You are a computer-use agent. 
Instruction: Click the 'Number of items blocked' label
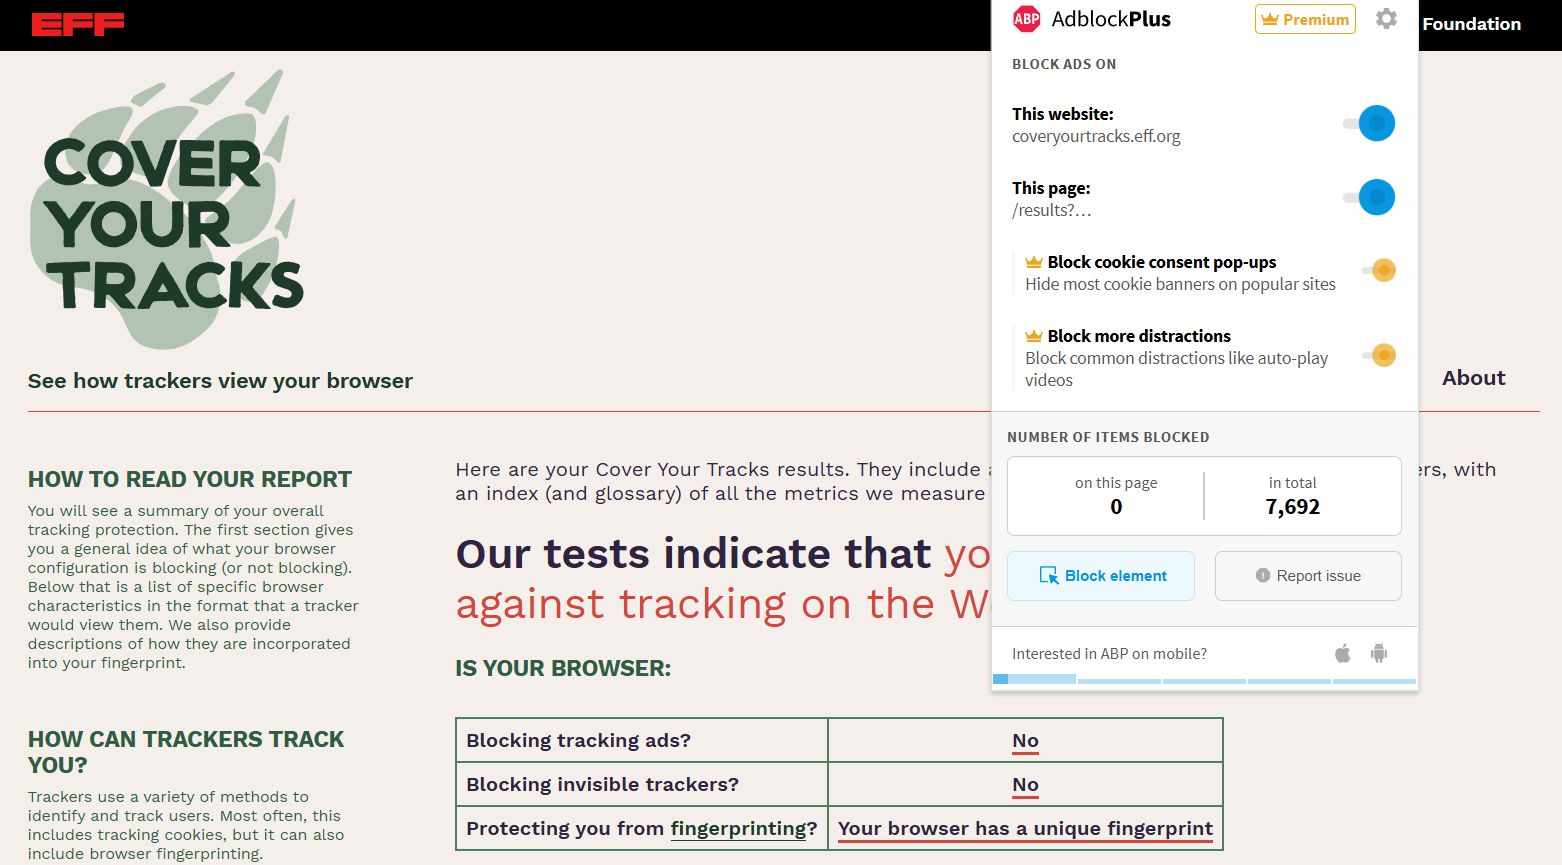(x=1108, y=437)
